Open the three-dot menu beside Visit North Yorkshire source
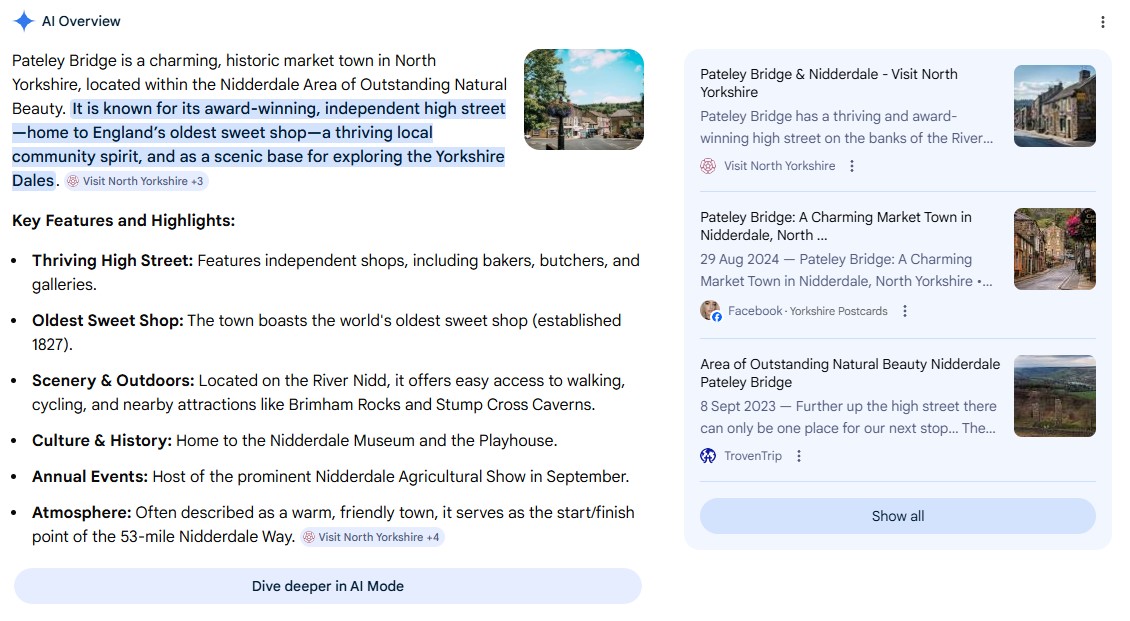 coord(852,166)
